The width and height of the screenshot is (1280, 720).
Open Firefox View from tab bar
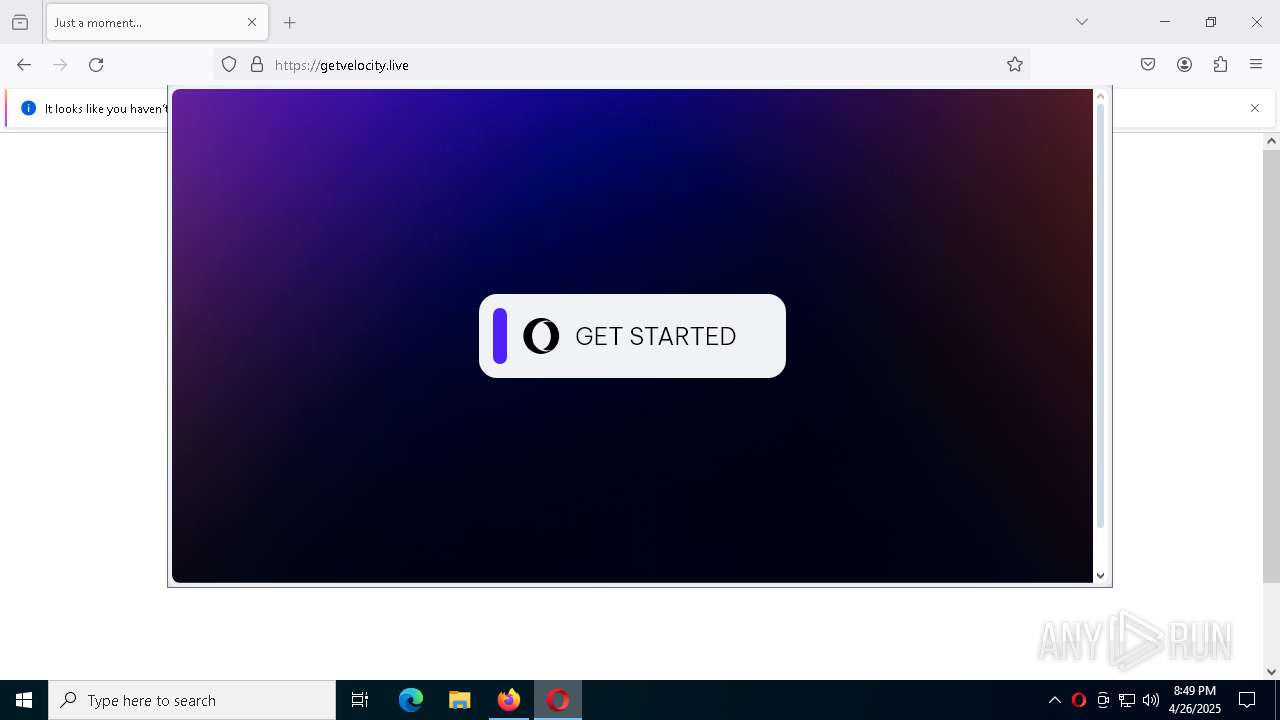pyautogui.click(x=20, y=22)
